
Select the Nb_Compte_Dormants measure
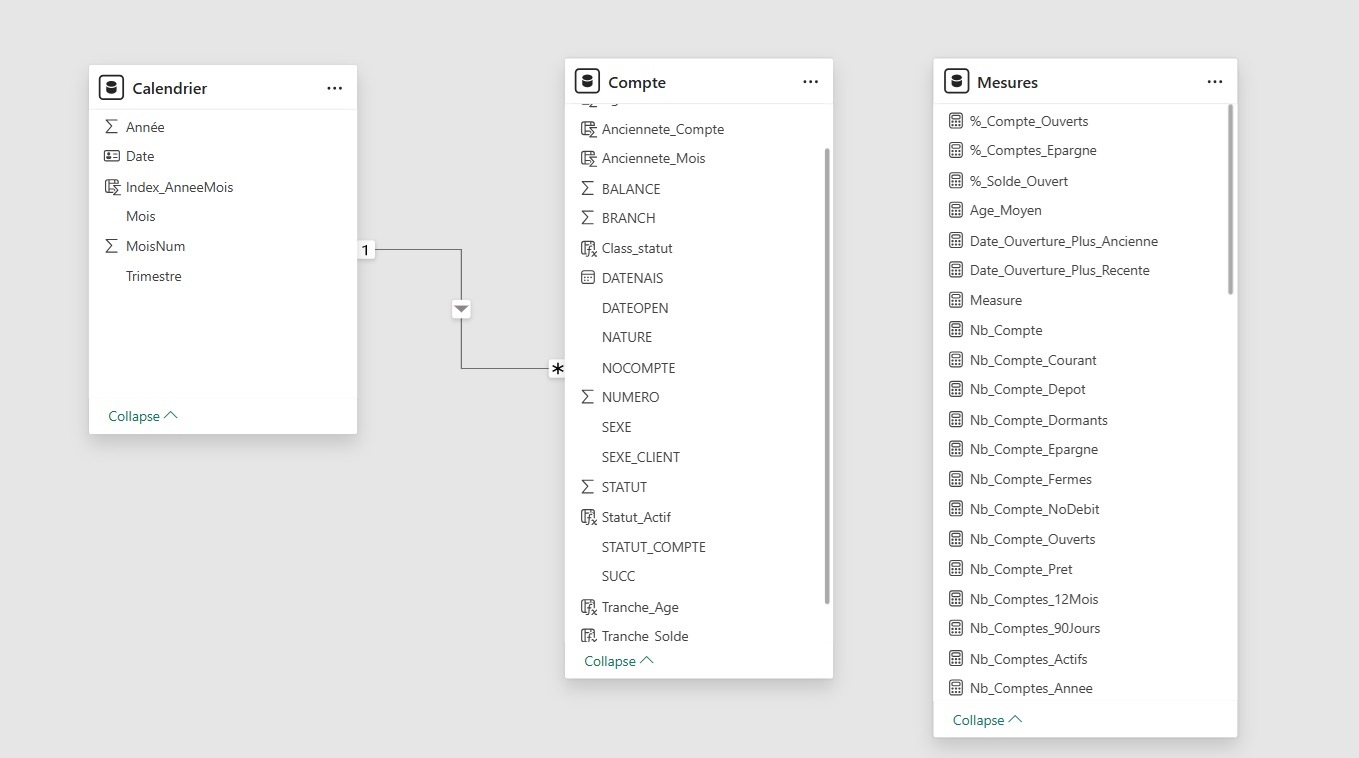click(1038, 420)
